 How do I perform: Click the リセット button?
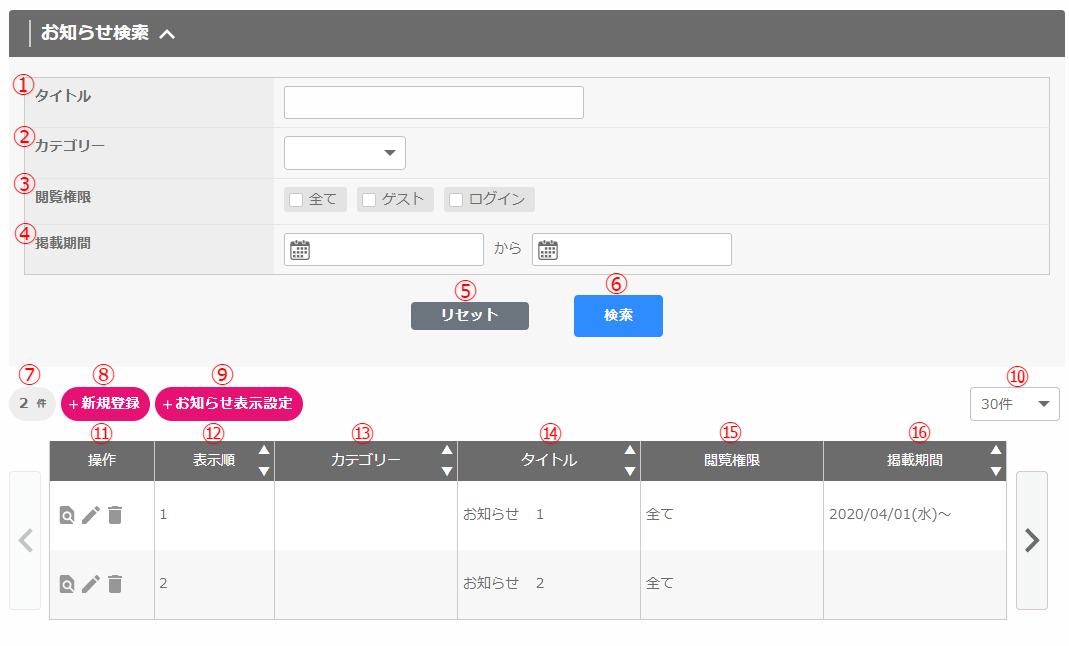tap(469, 316)
